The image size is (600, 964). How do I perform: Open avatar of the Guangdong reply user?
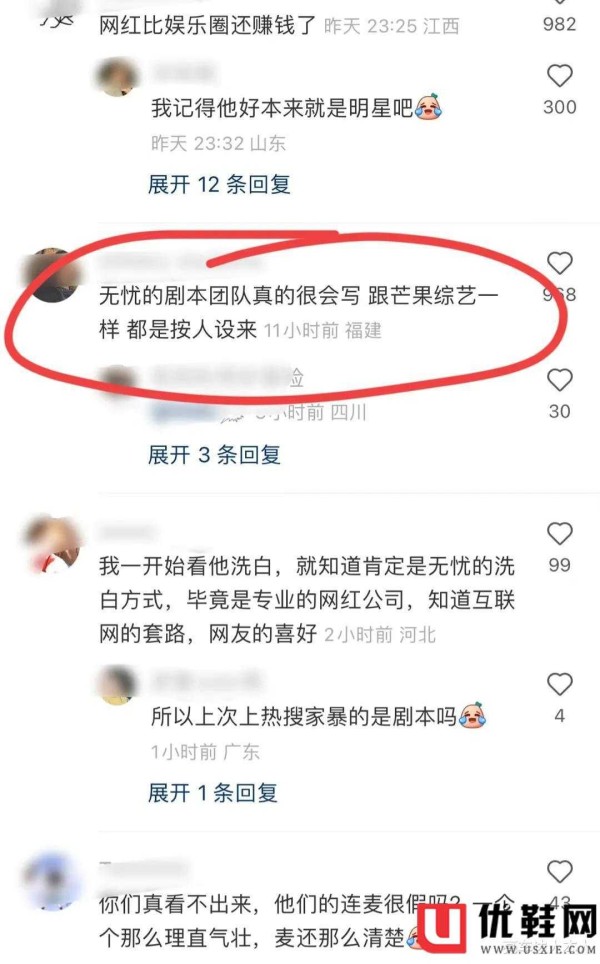(117, 684)
